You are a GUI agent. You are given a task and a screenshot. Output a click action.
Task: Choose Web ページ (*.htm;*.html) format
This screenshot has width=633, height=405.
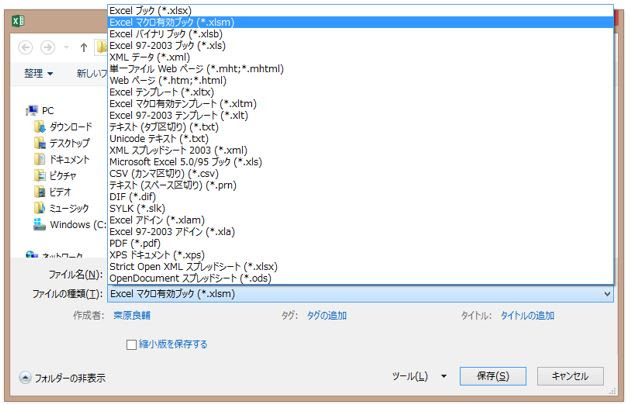click(x=361, y=80)
